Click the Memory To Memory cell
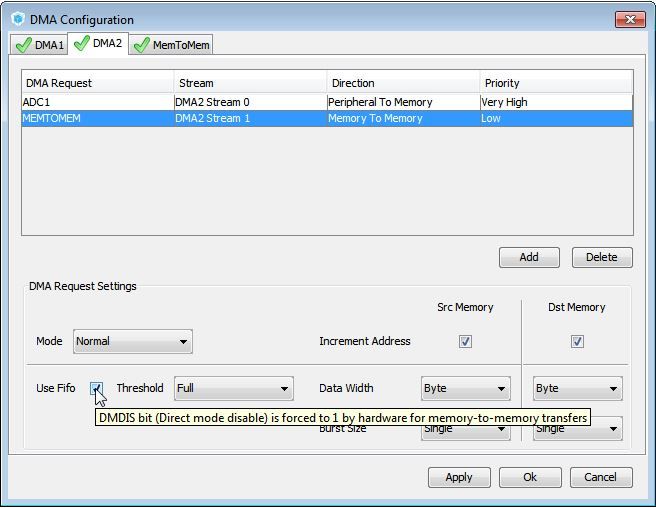This screenshot has height=508, width=656. [x=403, y=118]
